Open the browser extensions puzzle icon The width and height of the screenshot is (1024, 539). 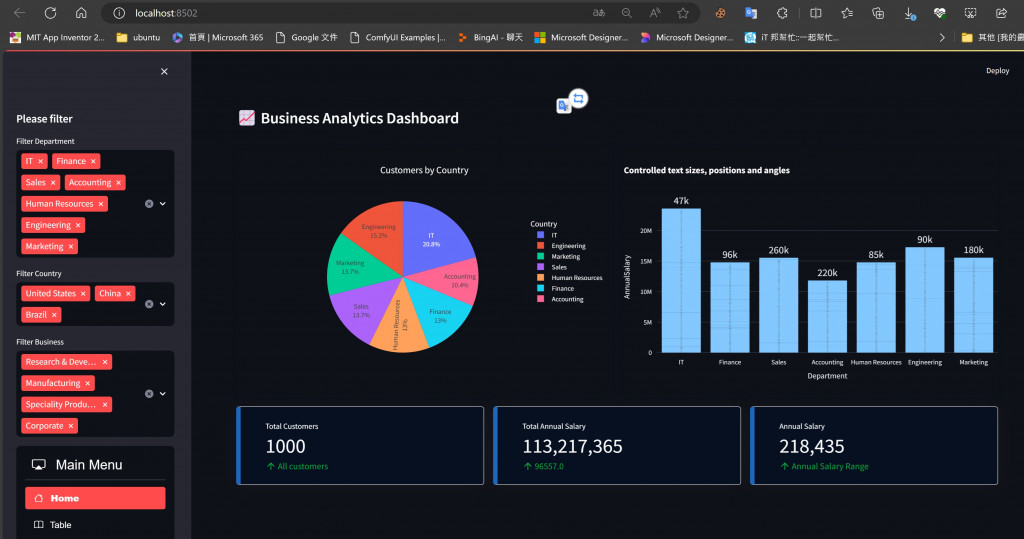(x=782, y=13)
